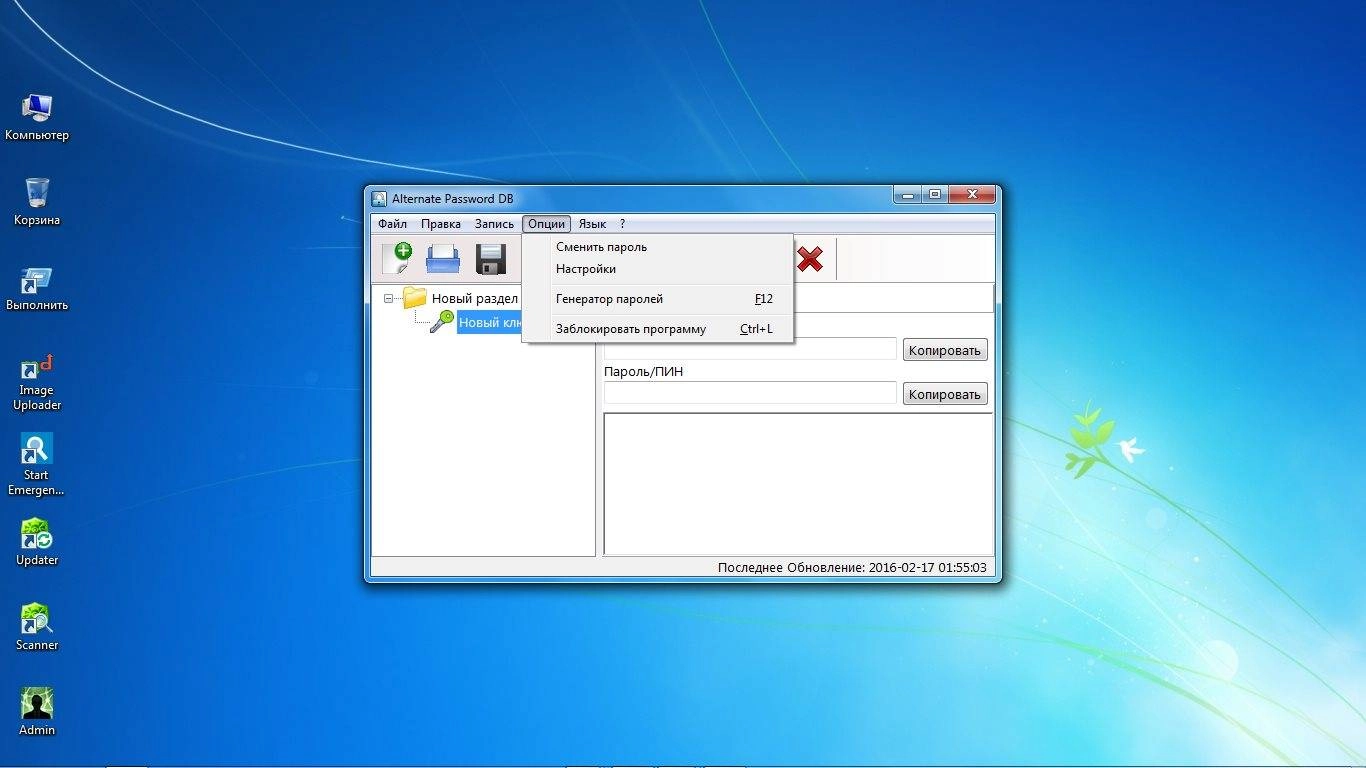Click the Последнее Обновление status bar text
The height and width of the screenshot is (768, 1366).
click(x=852, y=568)
